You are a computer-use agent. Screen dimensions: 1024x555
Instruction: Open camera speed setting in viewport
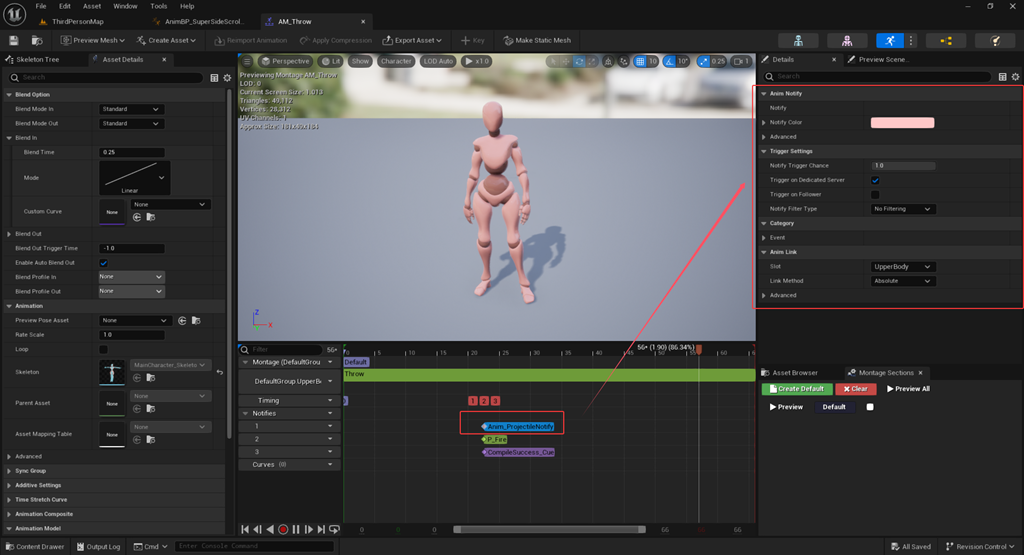coord(741,61)
